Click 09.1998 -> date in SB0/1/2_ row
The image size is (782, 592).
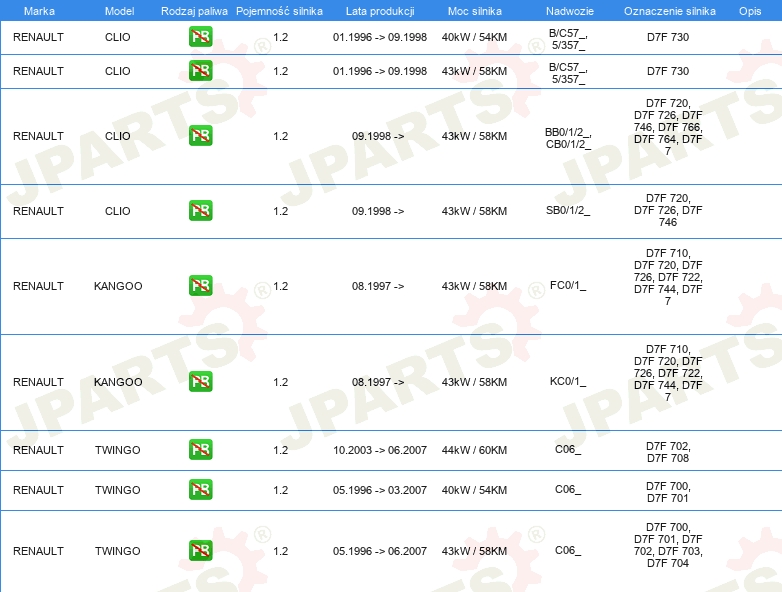click(x=378, y=211)
